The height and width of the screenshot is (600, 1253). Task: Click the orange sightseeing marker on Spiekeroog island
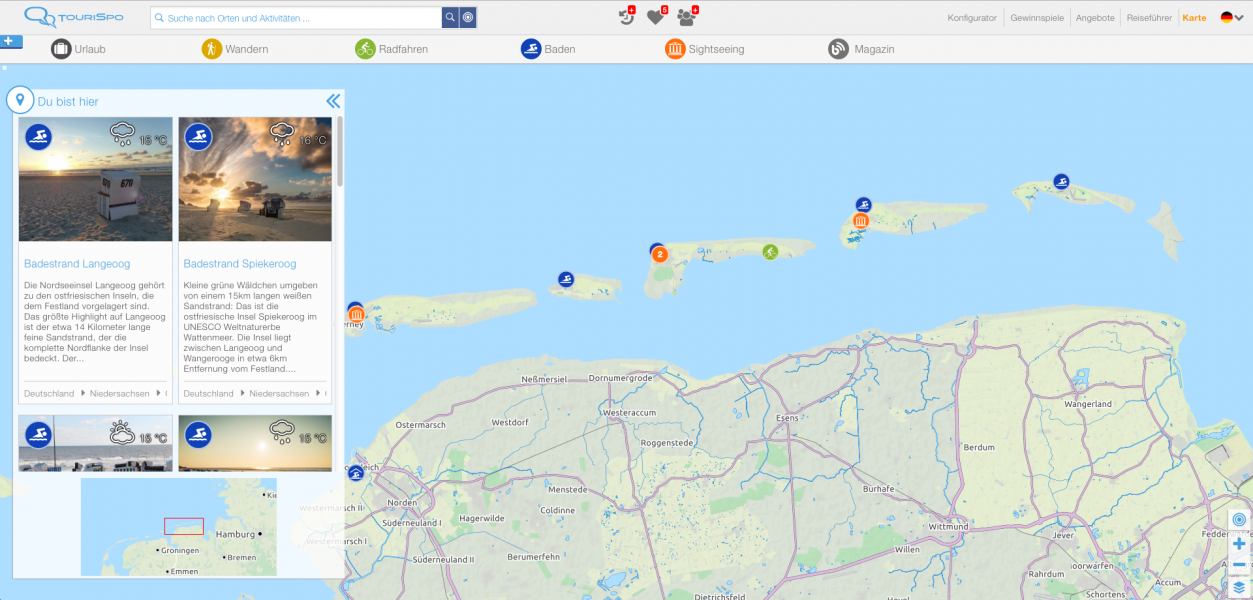coord(860,221)
